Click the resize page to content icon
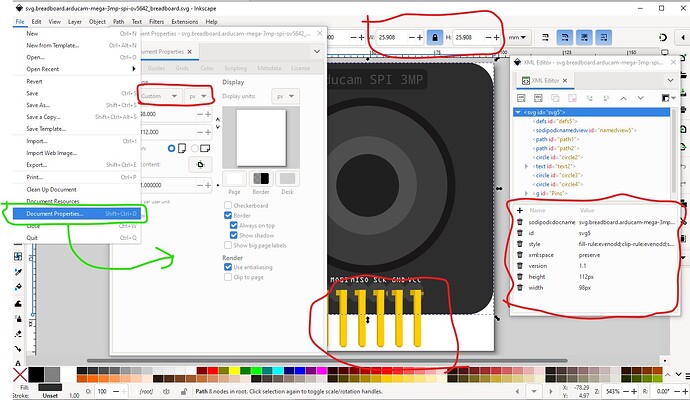 (202, 163)
